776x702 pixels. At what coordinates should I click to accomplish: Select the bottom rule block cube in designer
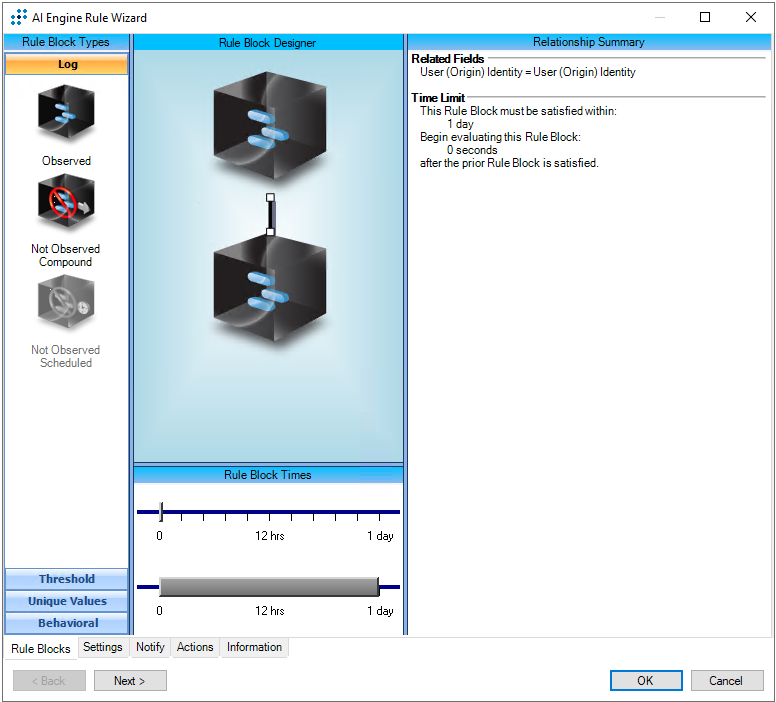click(268, 290)
